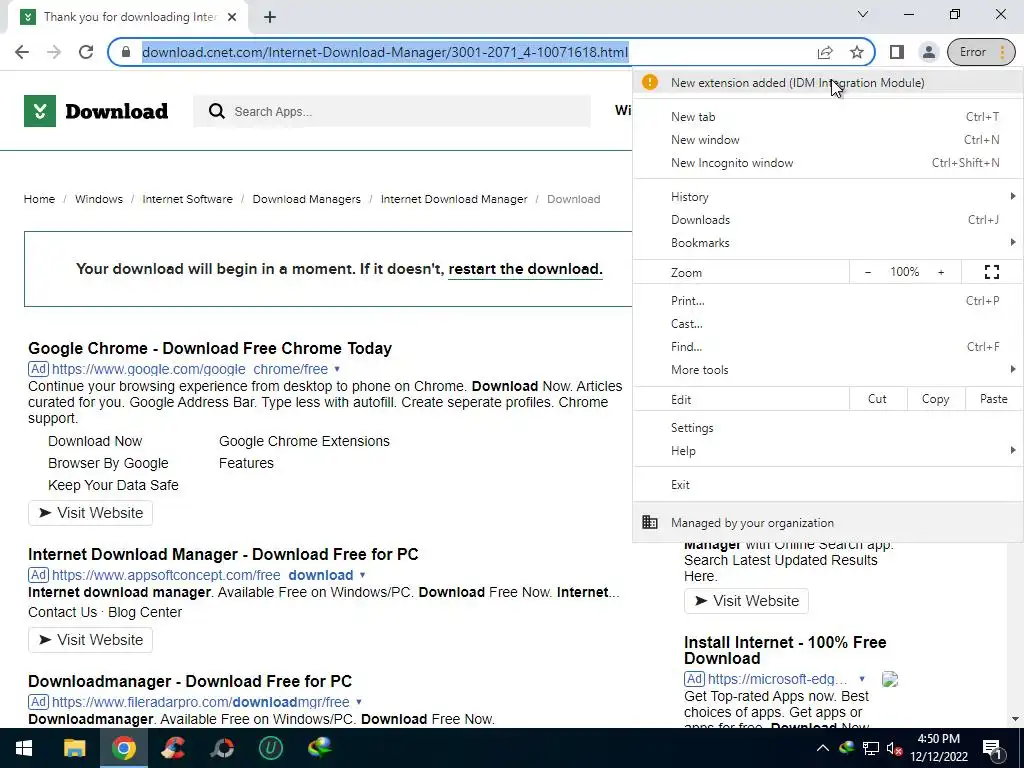This screenshot has width=1024, height=768.
Task: Select Print from Chrome menu
Action: (x=827, y=301)
